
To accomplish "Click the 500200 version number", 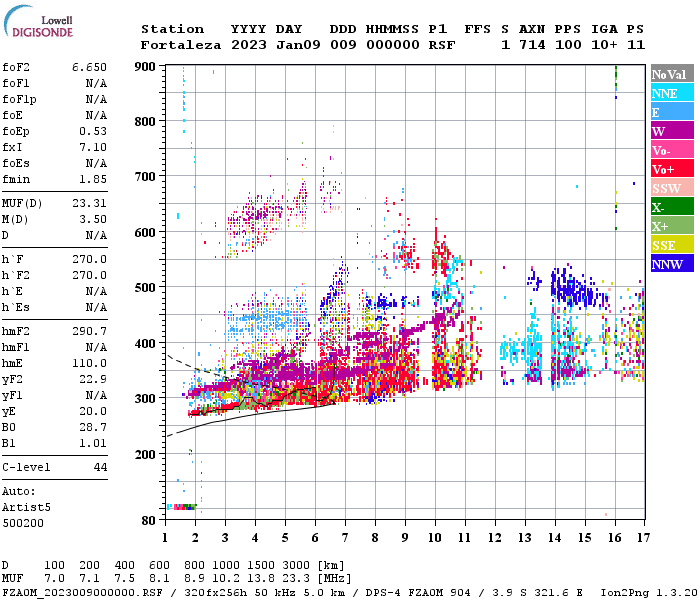I will coord(23,523).
